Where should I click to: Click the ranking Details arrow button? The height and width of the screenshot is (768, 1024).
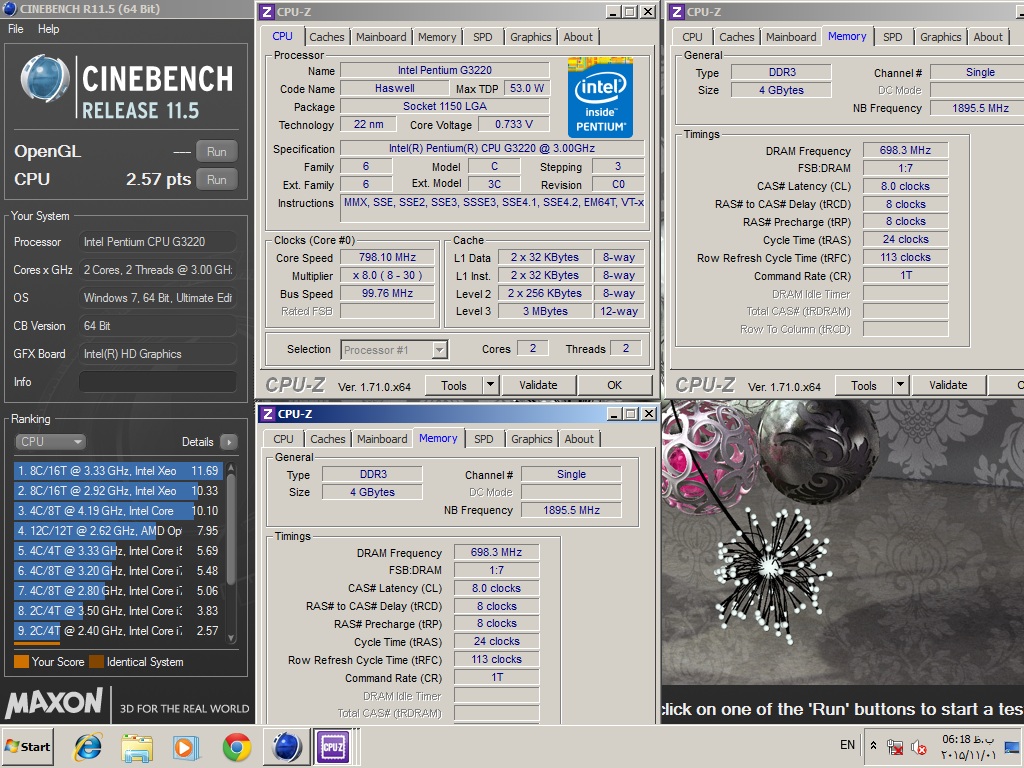(x=229, y=442)
